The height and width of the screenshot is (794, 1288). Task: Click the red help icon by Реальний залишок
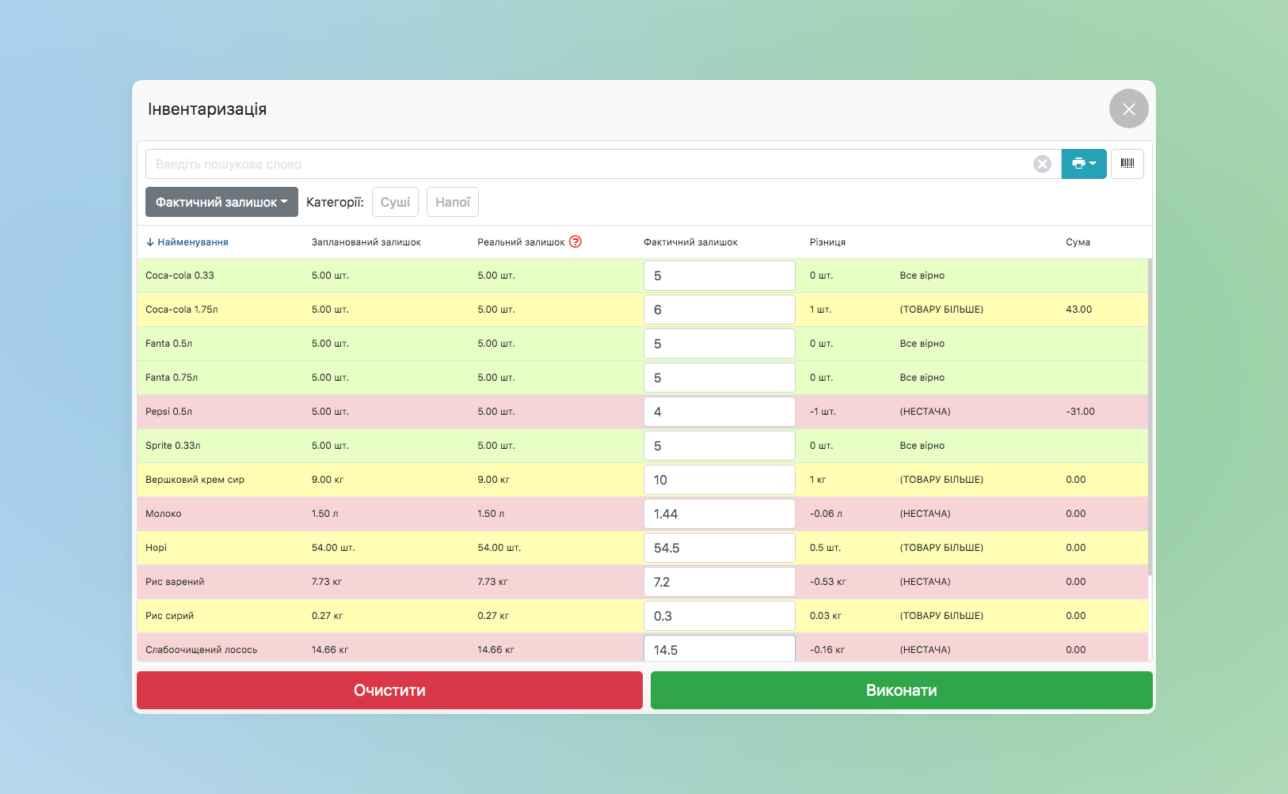575,242
